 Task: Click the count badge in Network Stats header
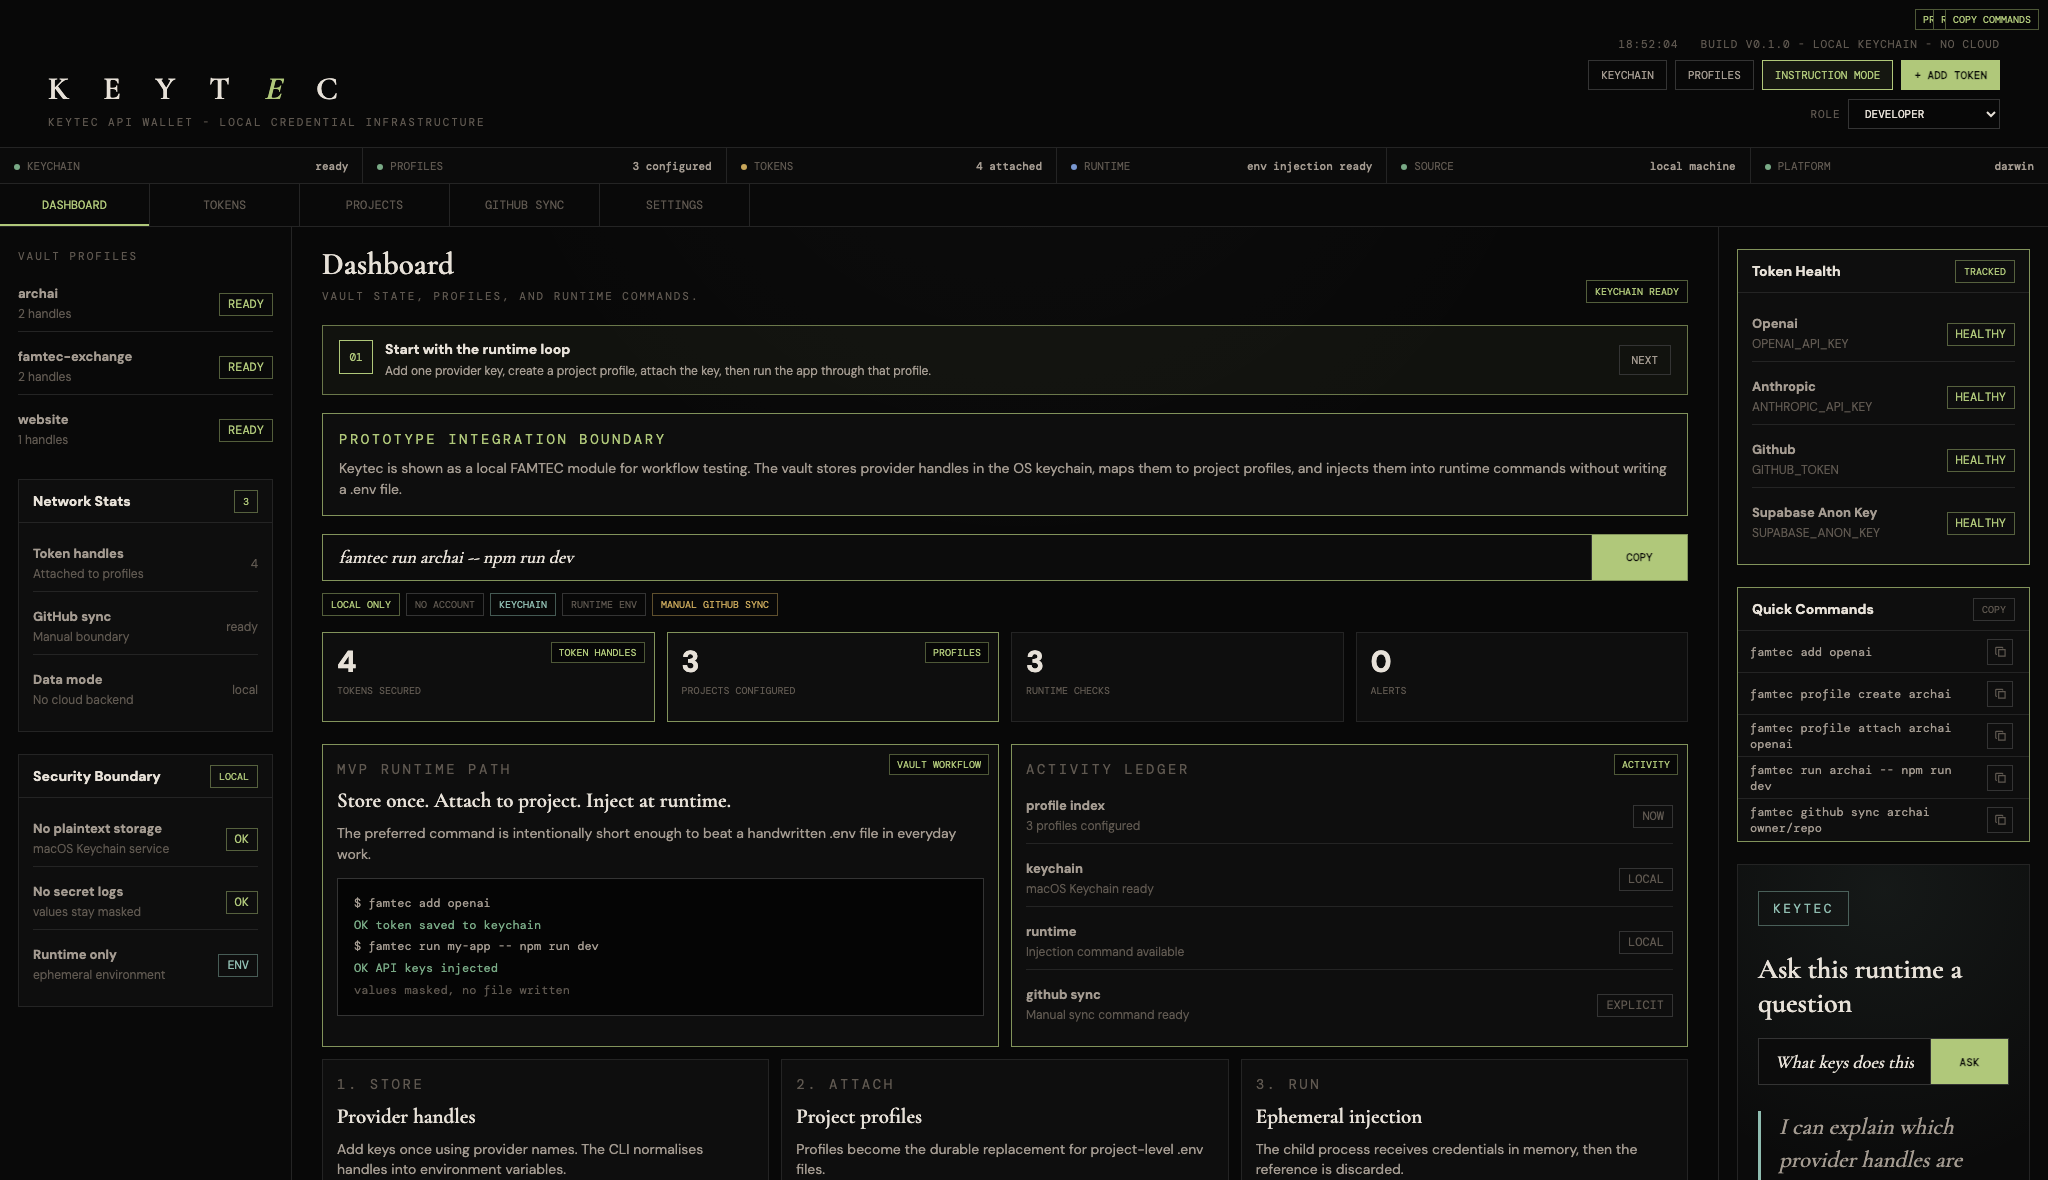[245, 501]
